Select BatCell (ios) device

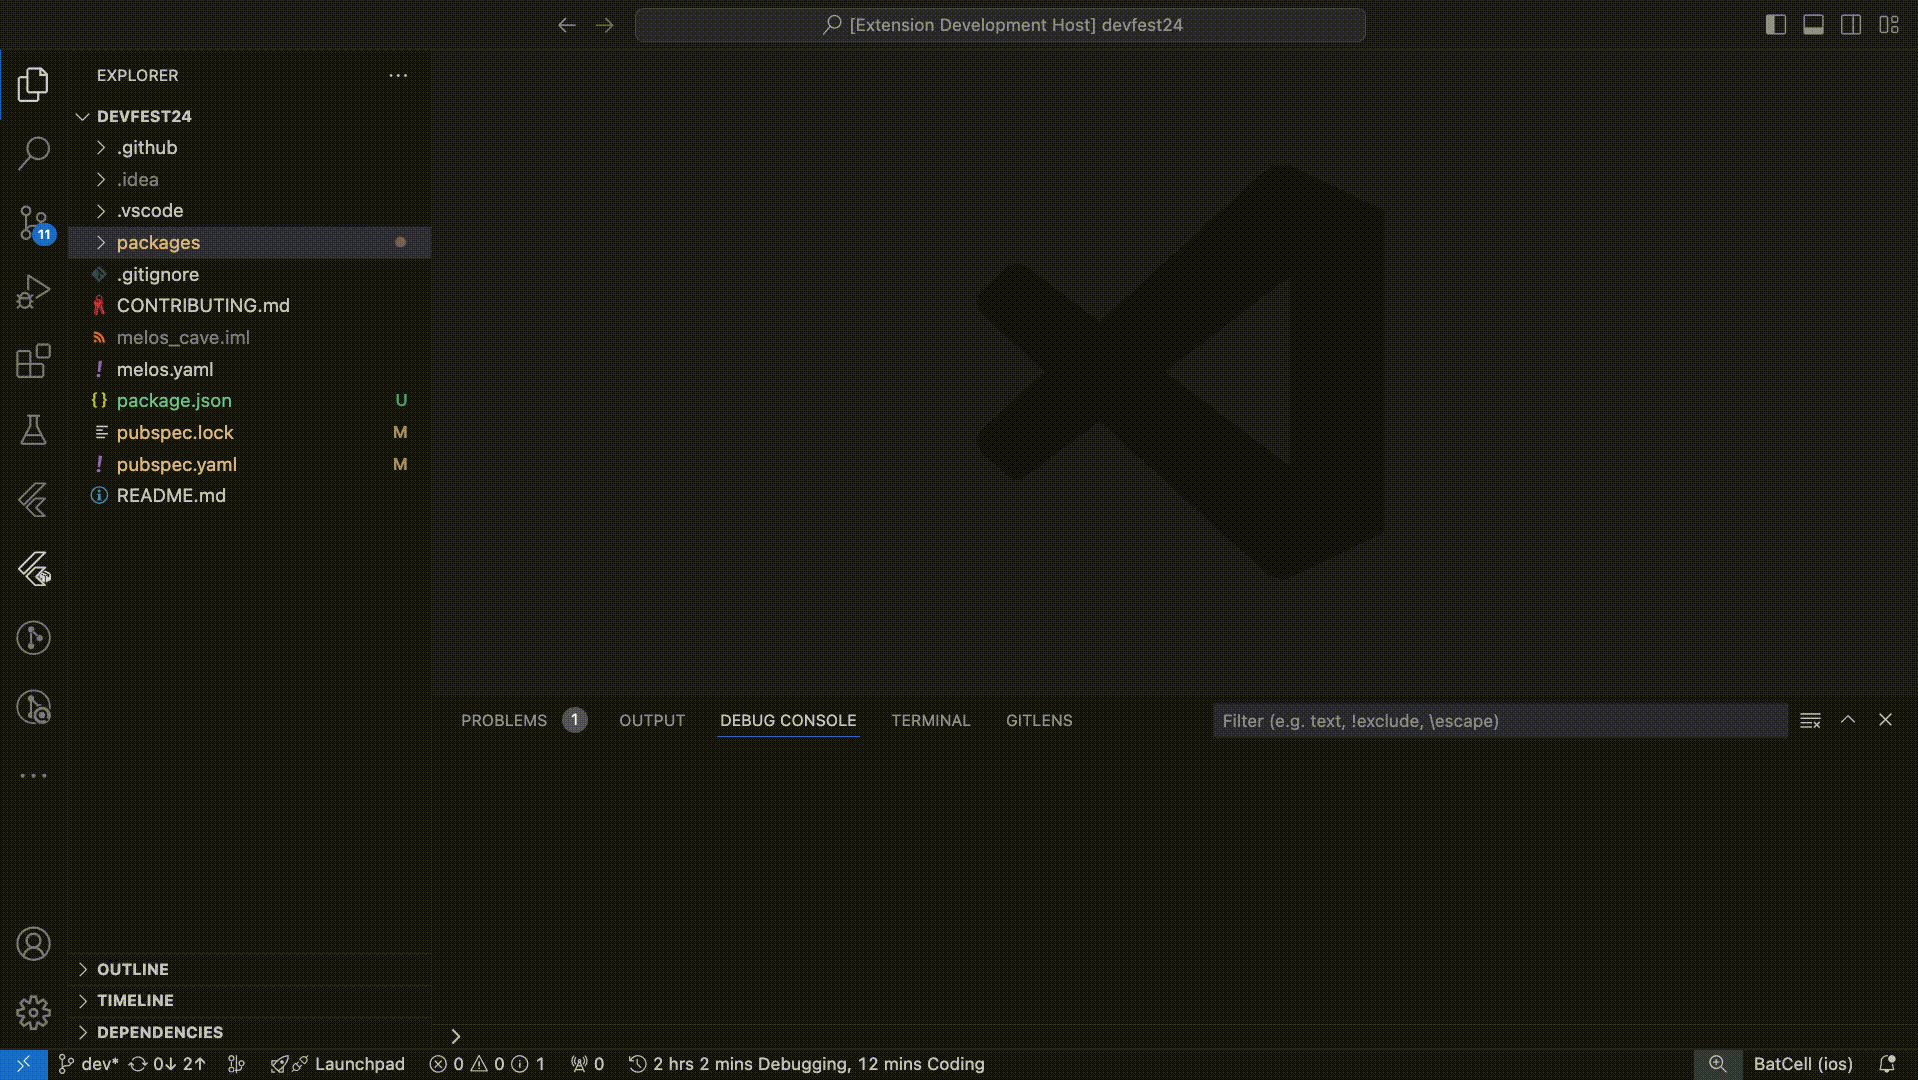click(1803, 1064)
